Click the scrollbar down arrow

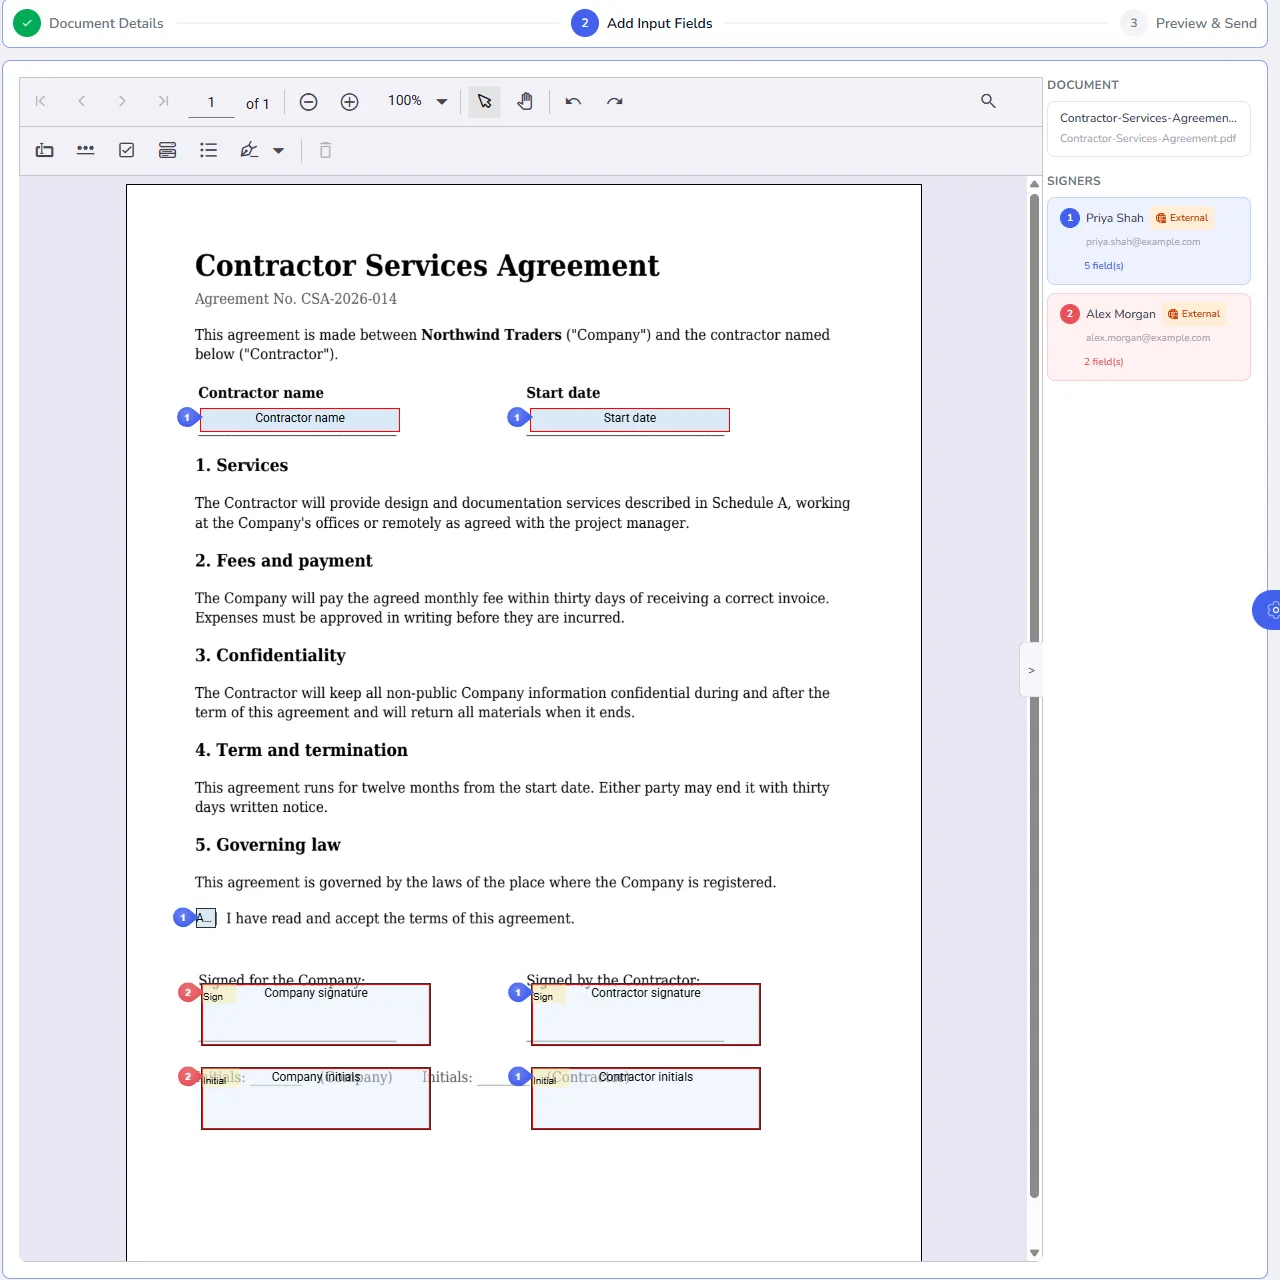coord(1035,1253)
